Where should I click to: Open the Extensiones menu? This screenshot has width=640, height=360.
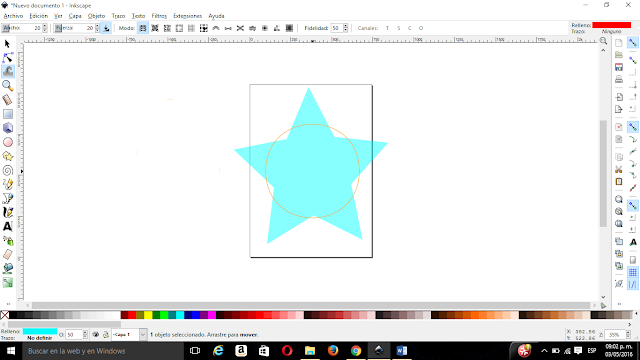187,16
